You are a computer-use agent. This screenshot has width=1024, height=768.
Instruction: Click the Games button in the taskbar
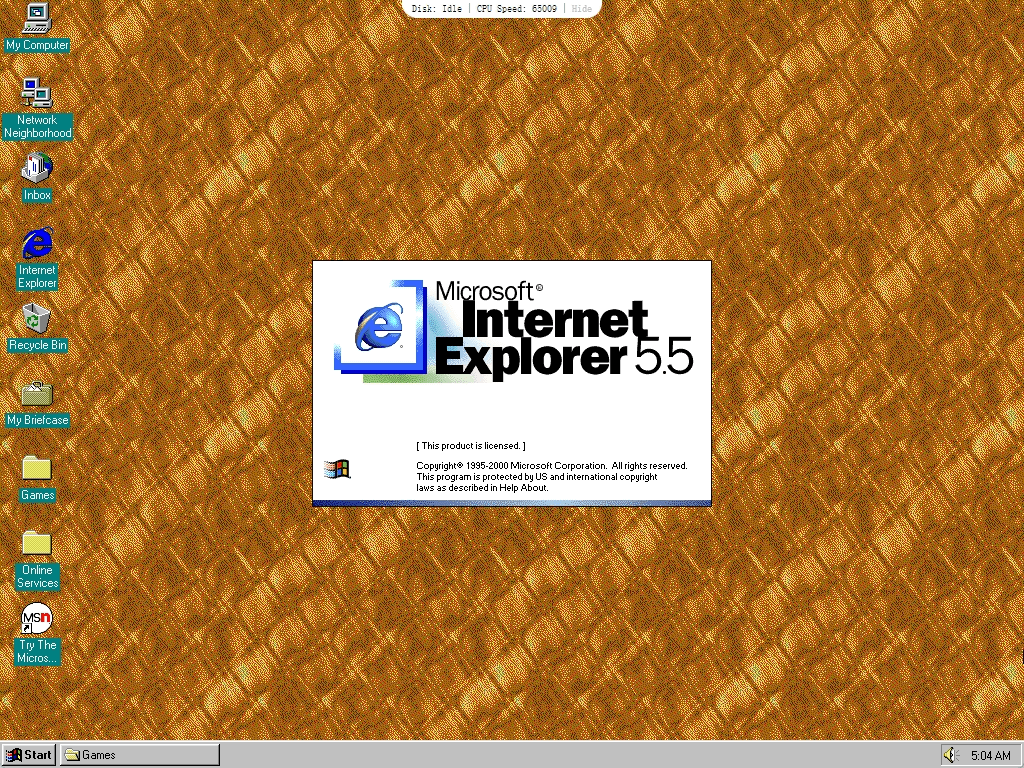coord(140,755)
